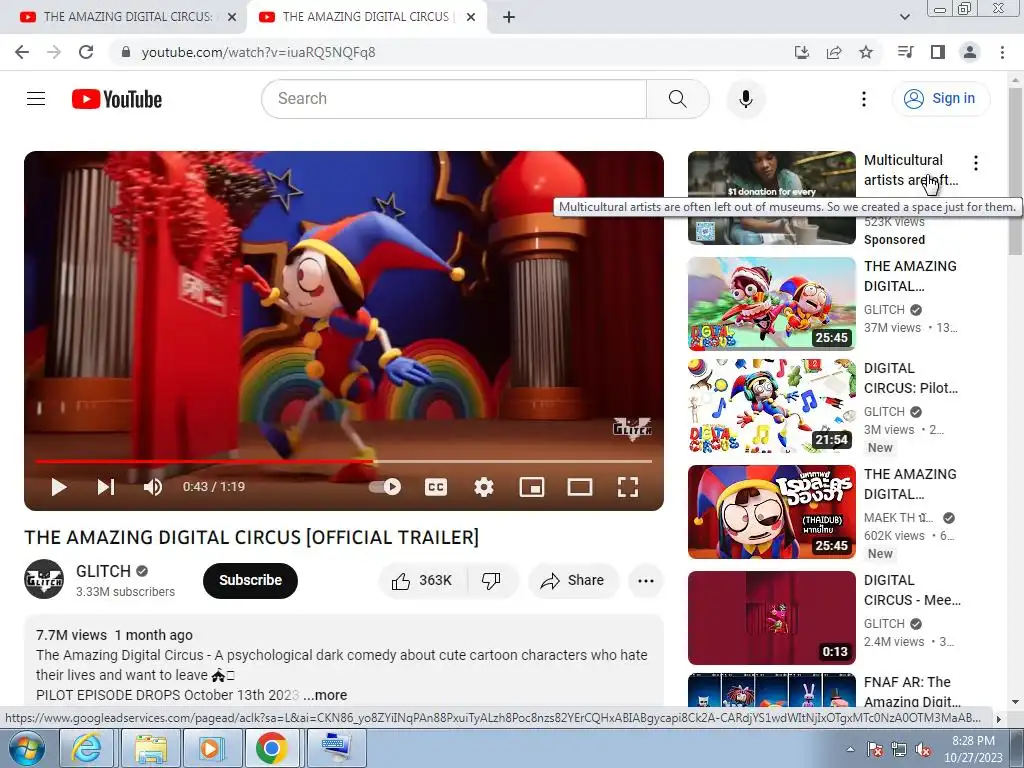Show hidden system tray icons
Screen dimensions: 1024x768
click(850, 750)
